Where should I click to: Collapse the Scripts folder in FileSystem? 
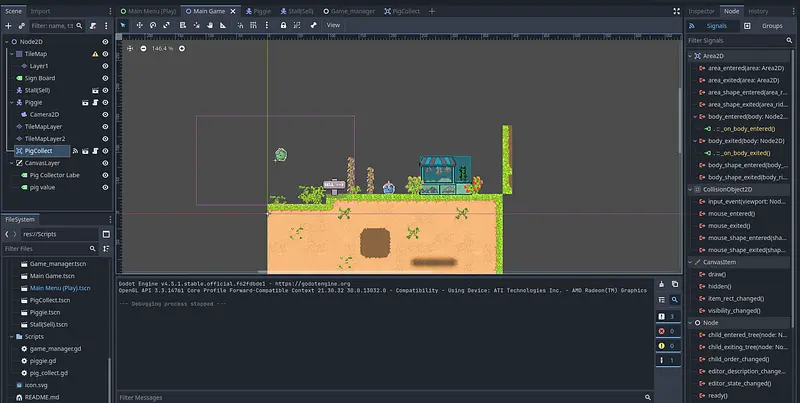(x=11, y=337)
